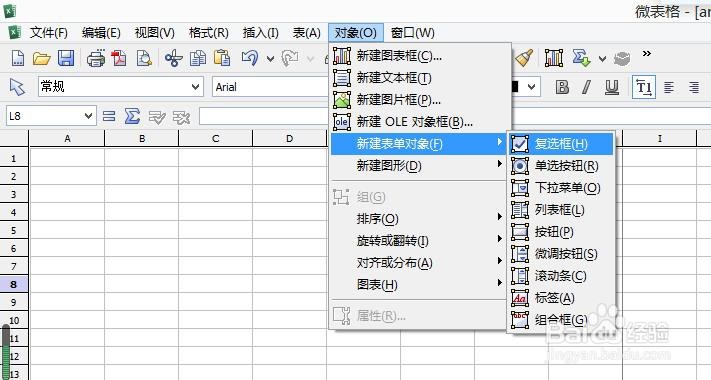Click the Redo arrow icon
Viewport: 711px width, 380px height.
[290, 58]
